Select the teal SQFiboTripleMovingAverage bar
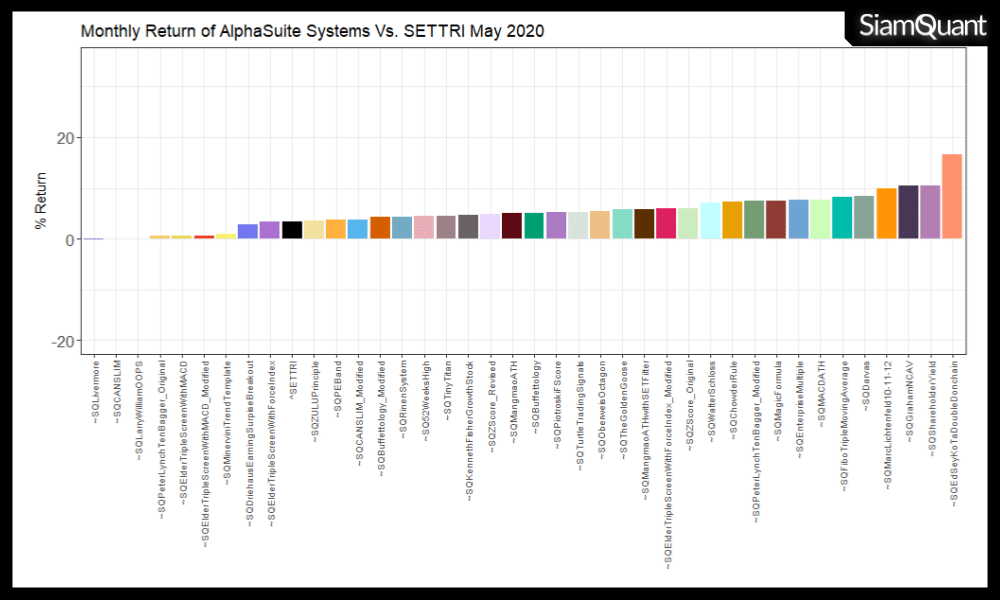 pos(842,218)
